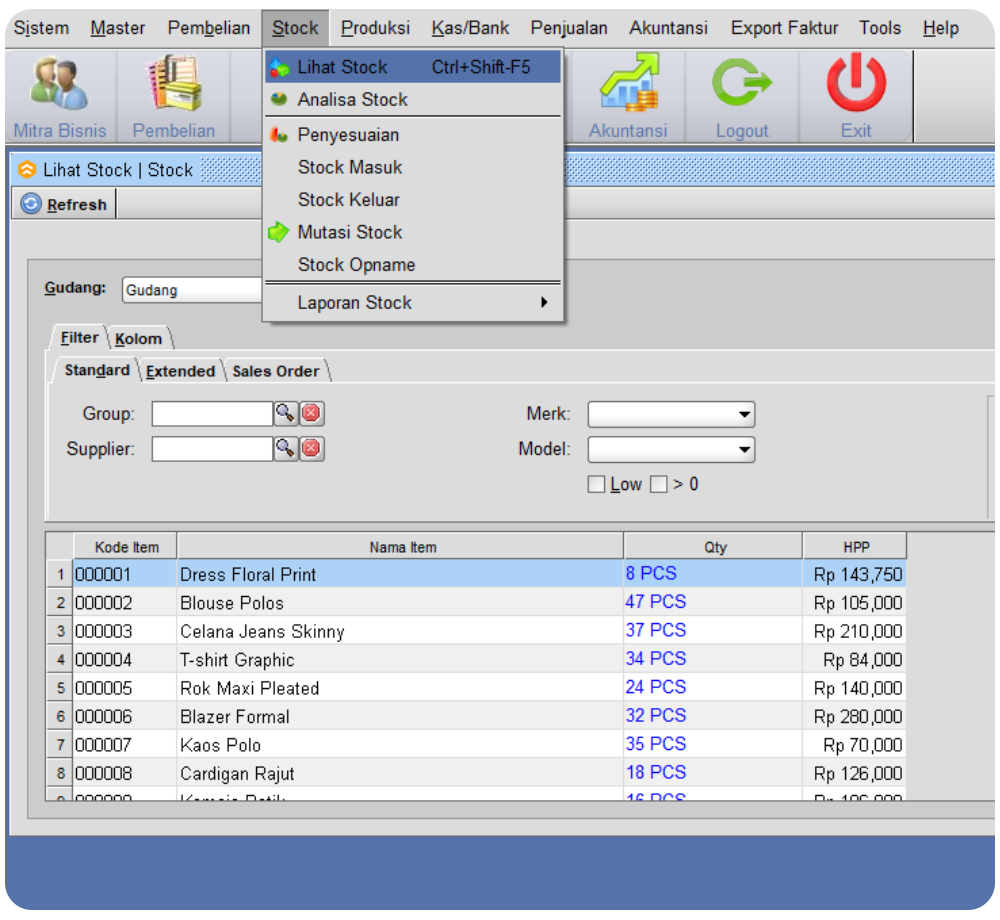
Task: Open the Kas/Bank menu
Action: 470,28
